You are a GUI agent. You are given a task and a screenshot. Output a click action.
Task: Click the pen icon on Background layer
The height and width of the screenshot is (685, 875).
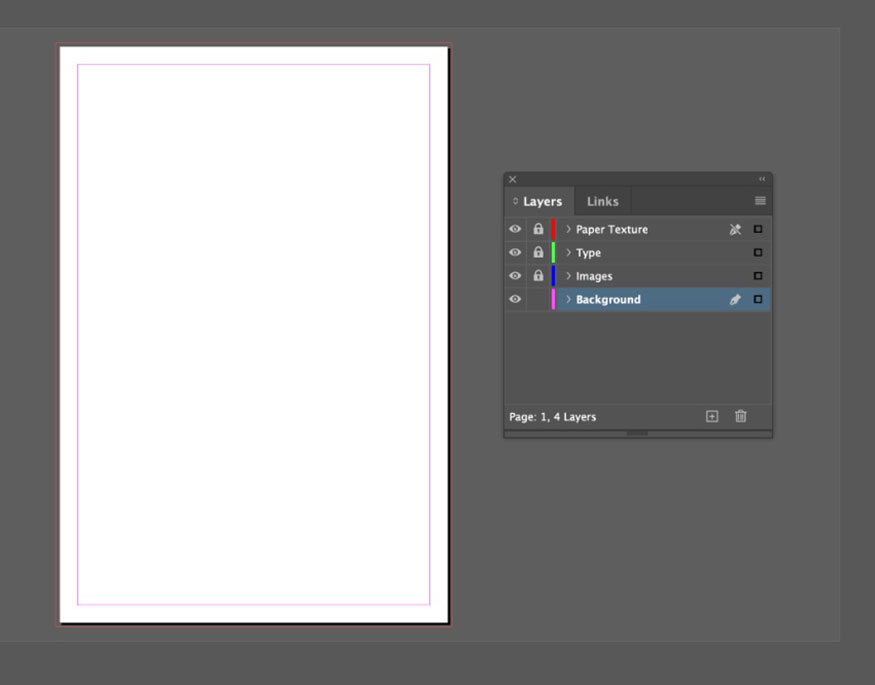(735, 300)
